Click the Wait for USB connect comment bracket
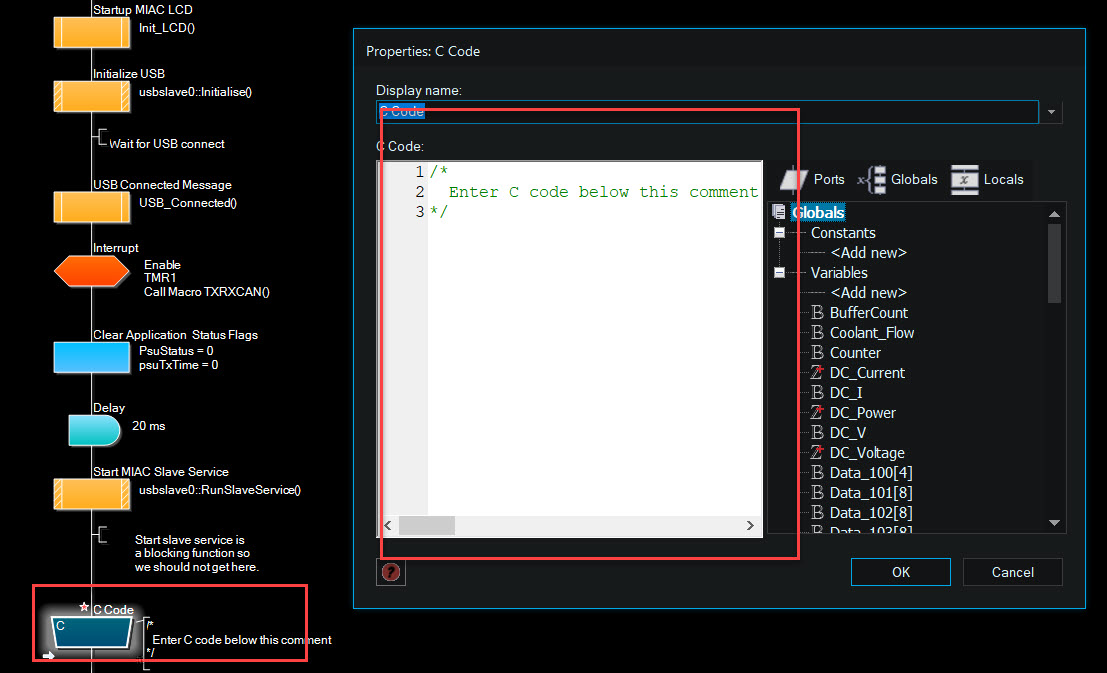 coord(100,137)
